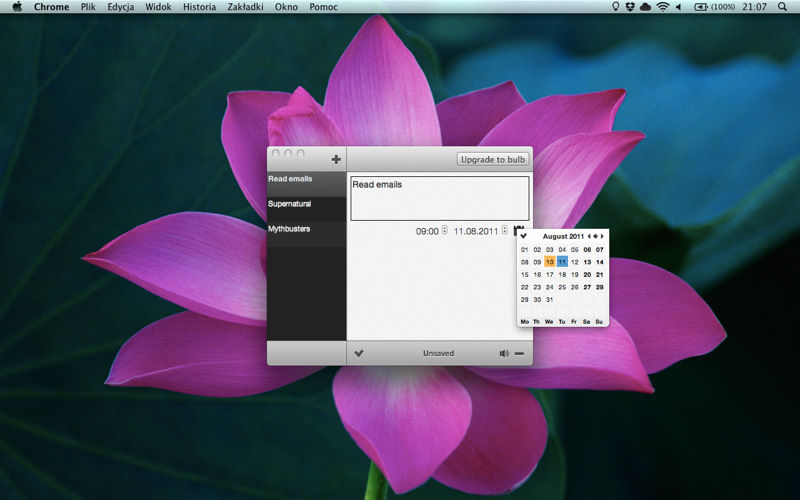Go to previous month in calendar
The height and width of the screenshot is (500, 800).
(x=589, y=237)
